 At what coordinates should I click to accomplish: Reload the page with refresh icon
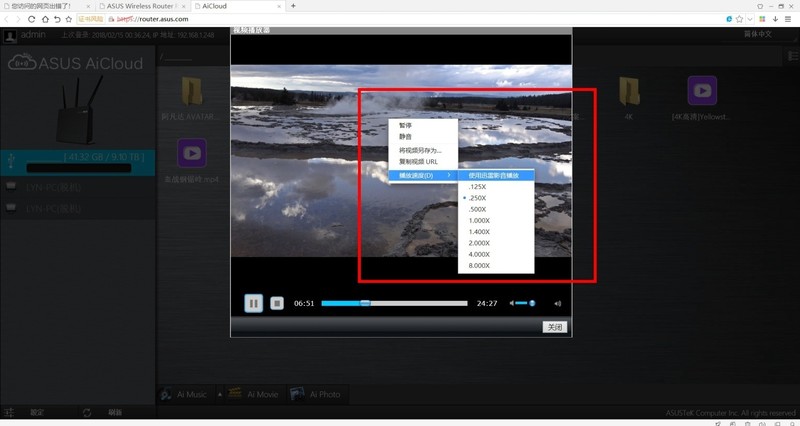click(32, 19)
